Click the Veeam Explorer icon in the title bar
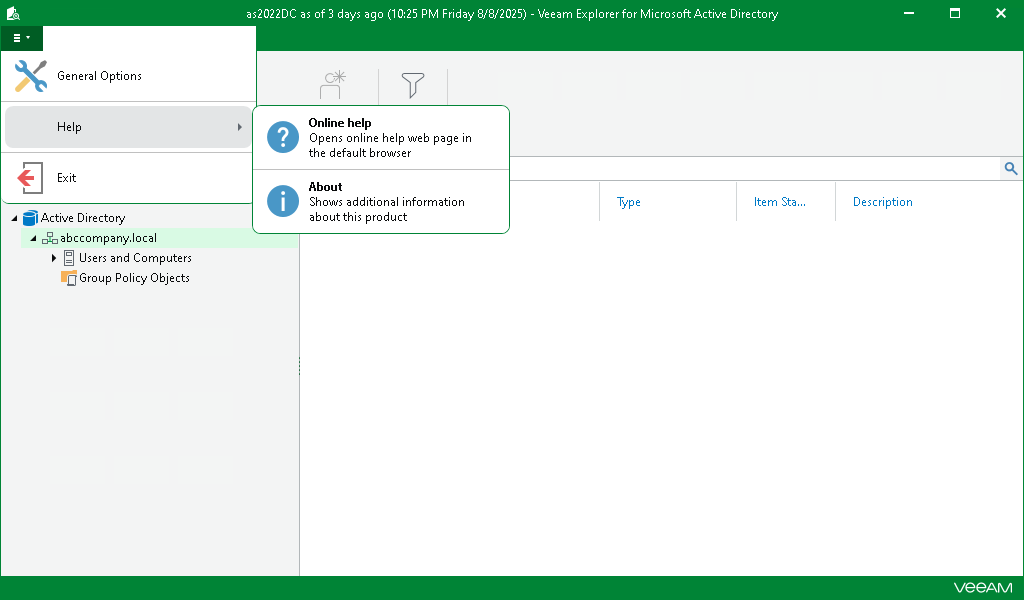 pos(13,13)
